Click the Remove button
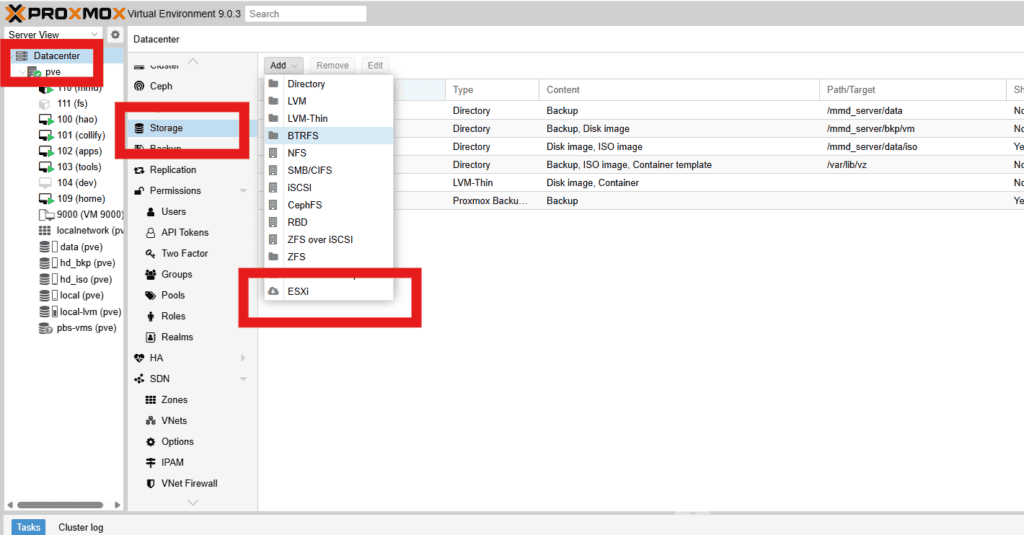Screen dimensions: 1024x535 click(x=332, y=66)
